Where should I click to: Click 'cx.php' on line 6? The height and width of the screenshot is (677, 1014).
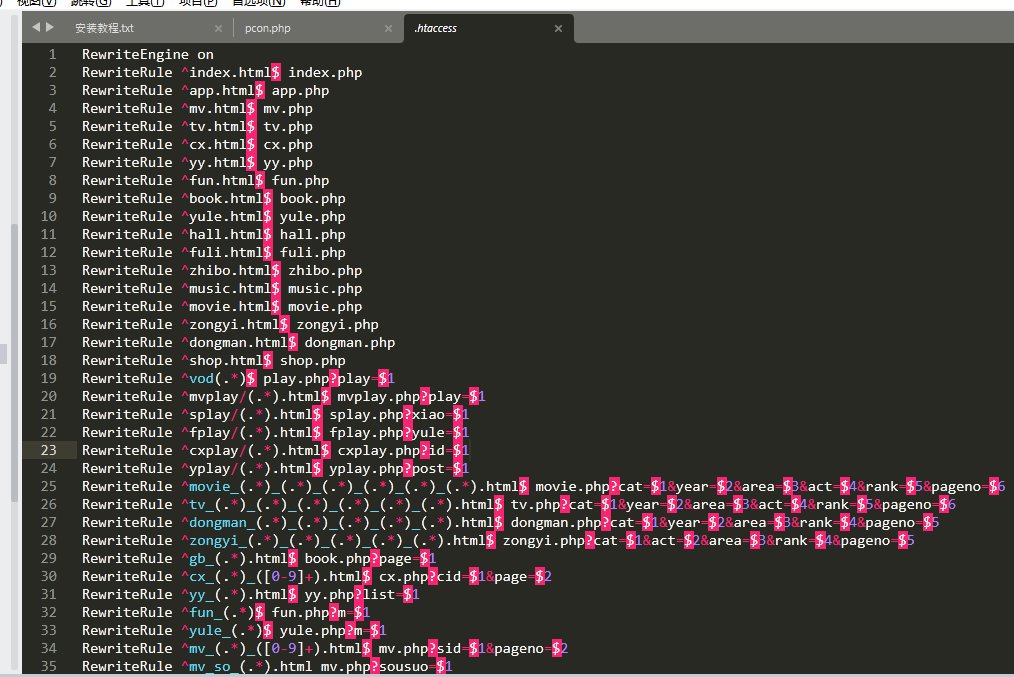(288, 145)
